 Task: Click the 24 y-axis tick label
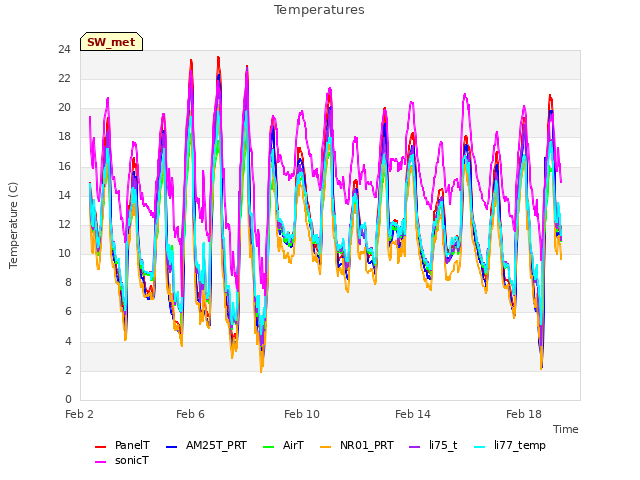click(64, 50)
